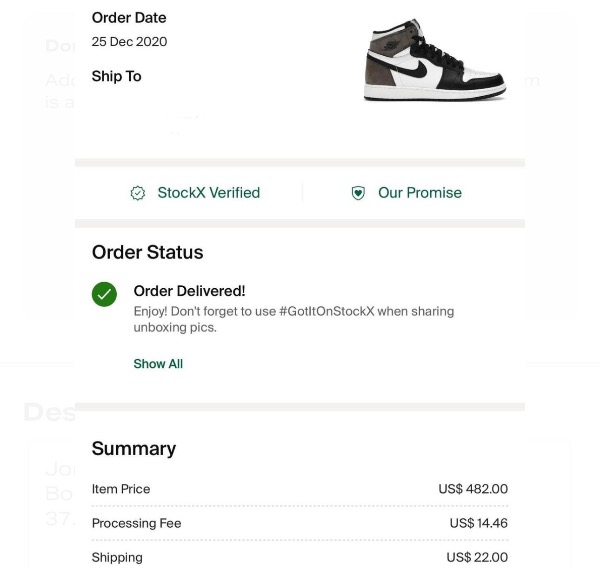
Task: Open the StockX Verified text link
Action: click(208, 193)
